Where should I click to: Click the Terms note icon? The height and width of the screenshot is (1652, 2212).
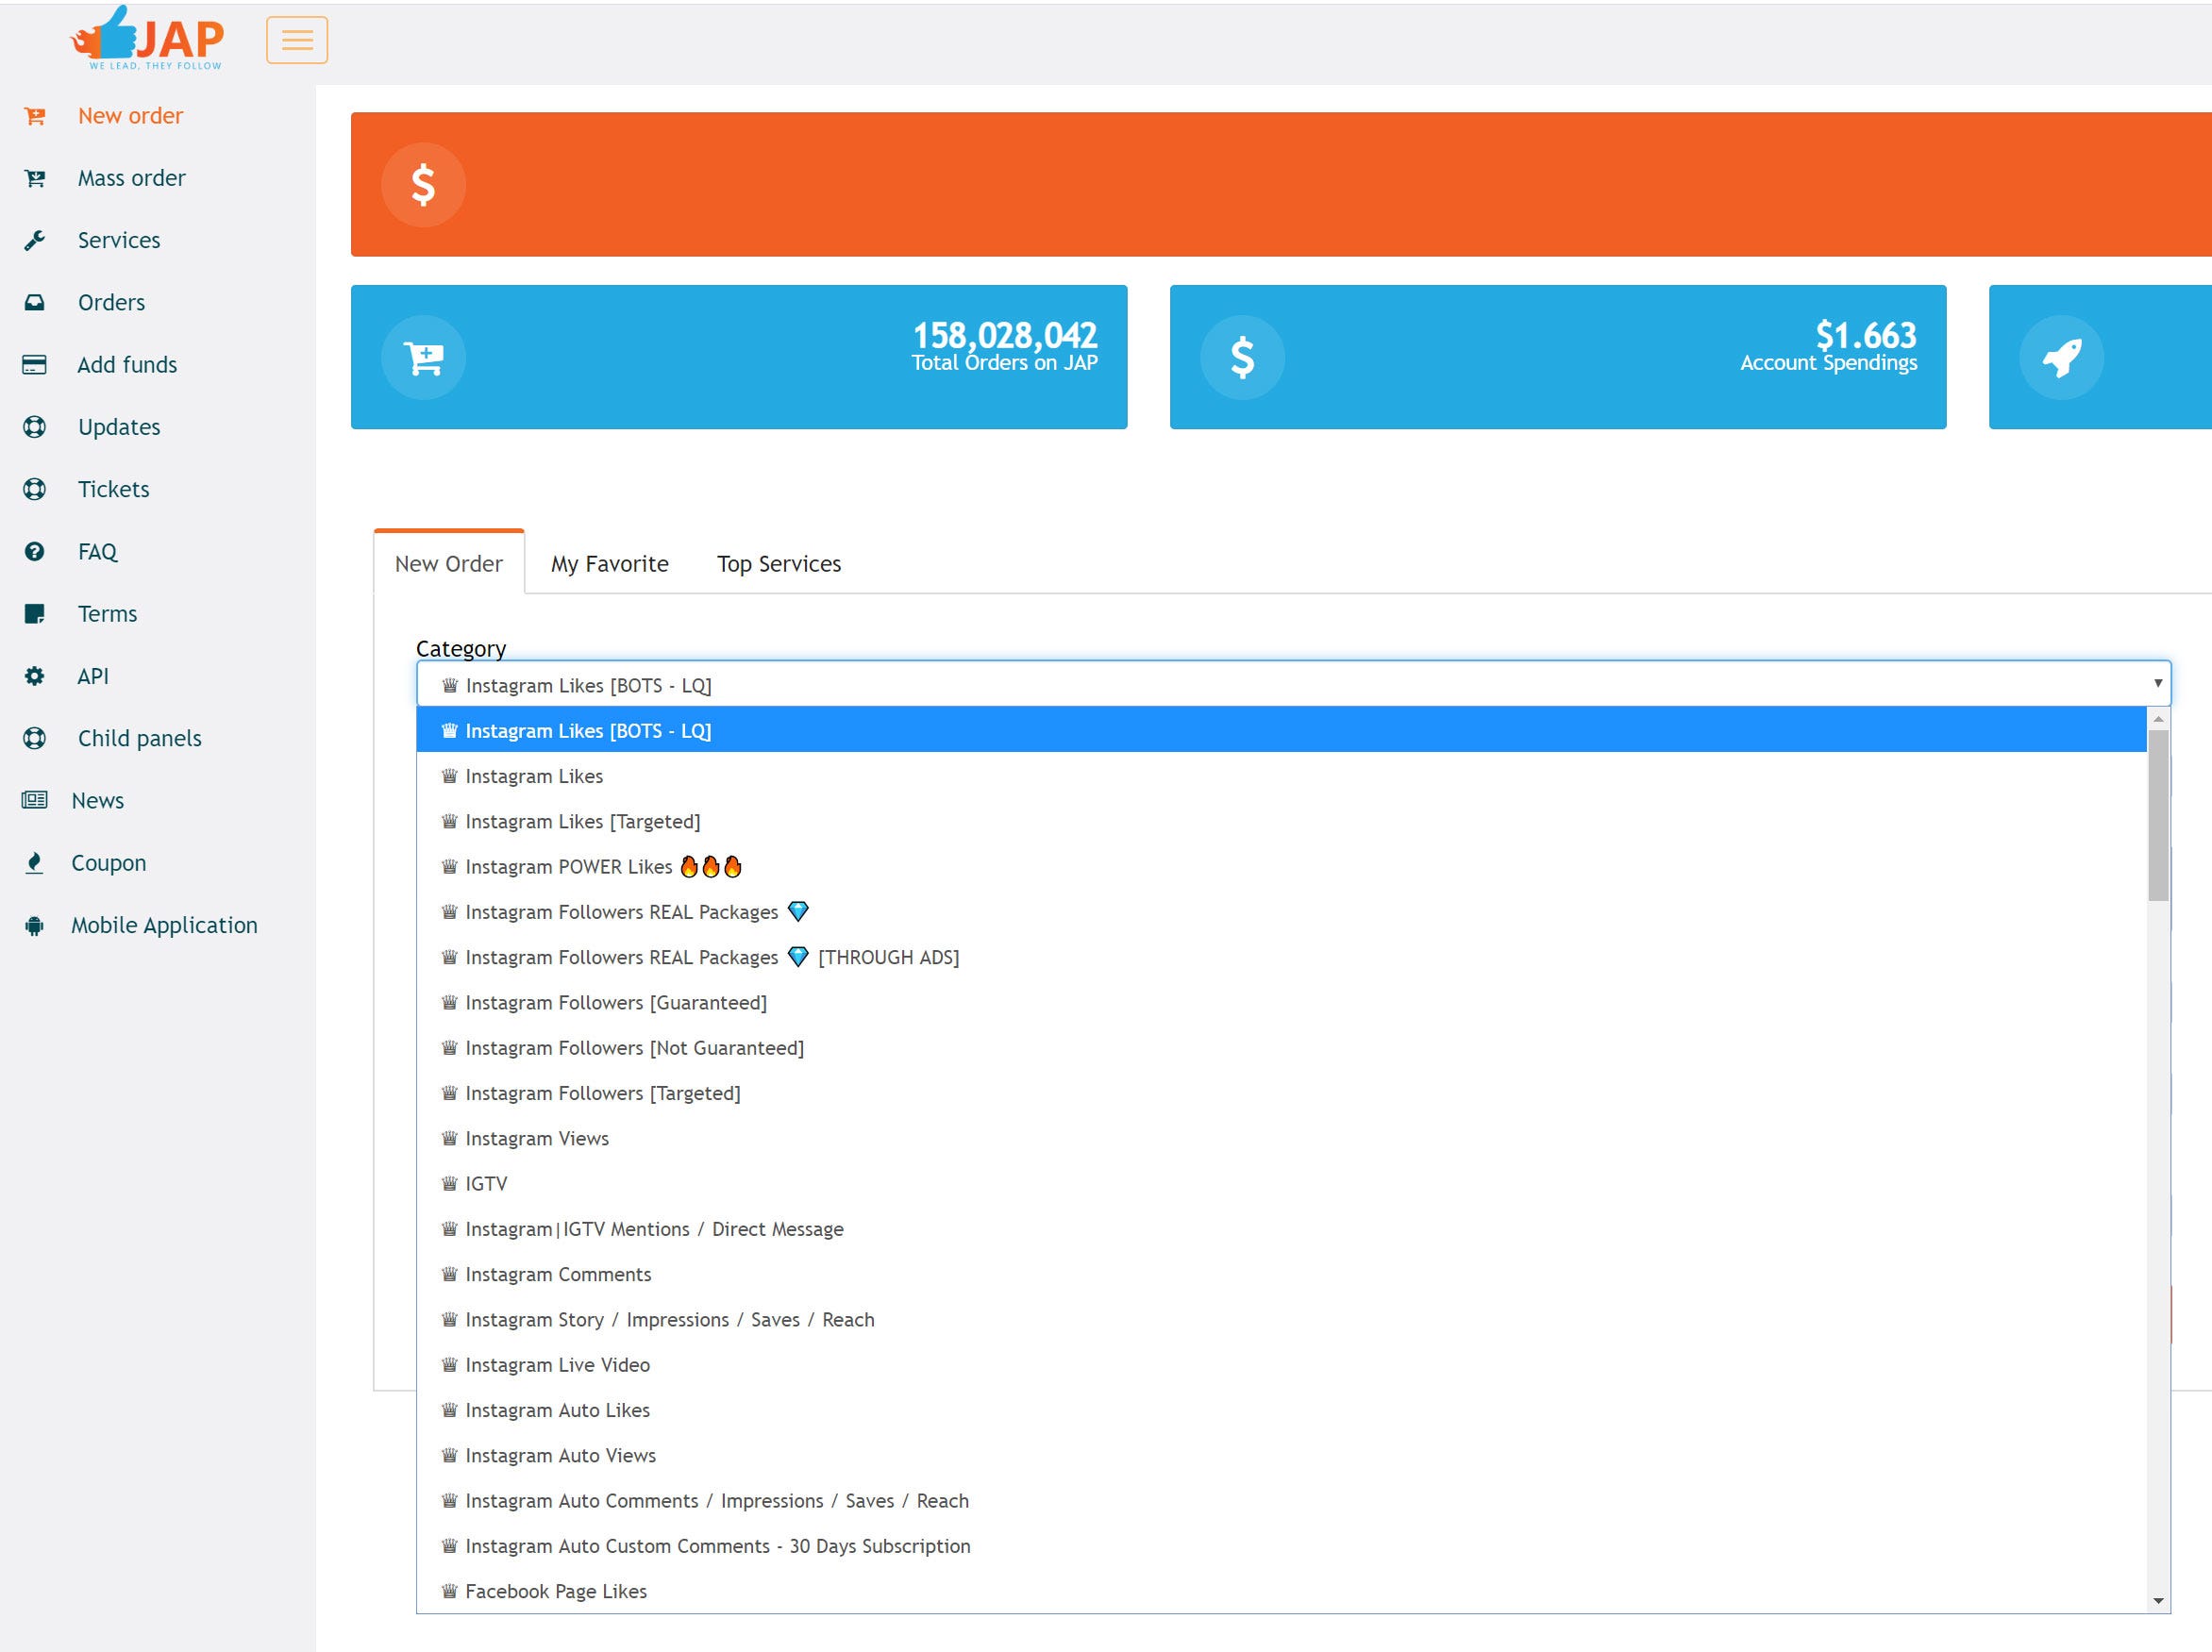point(35,613)
